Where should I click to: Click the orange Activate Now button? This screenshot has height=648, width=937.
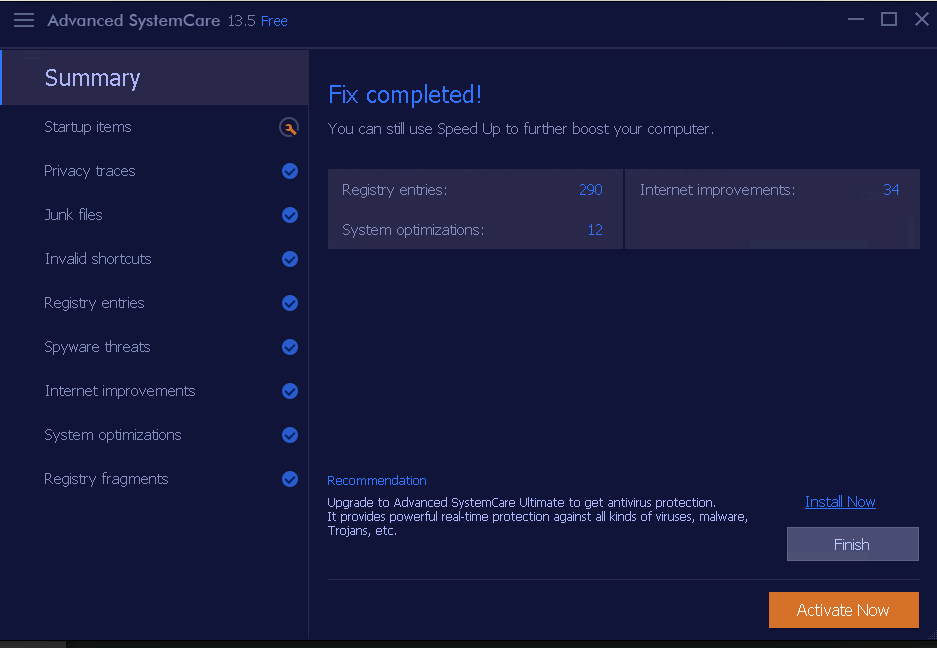[x=844, y=610]
